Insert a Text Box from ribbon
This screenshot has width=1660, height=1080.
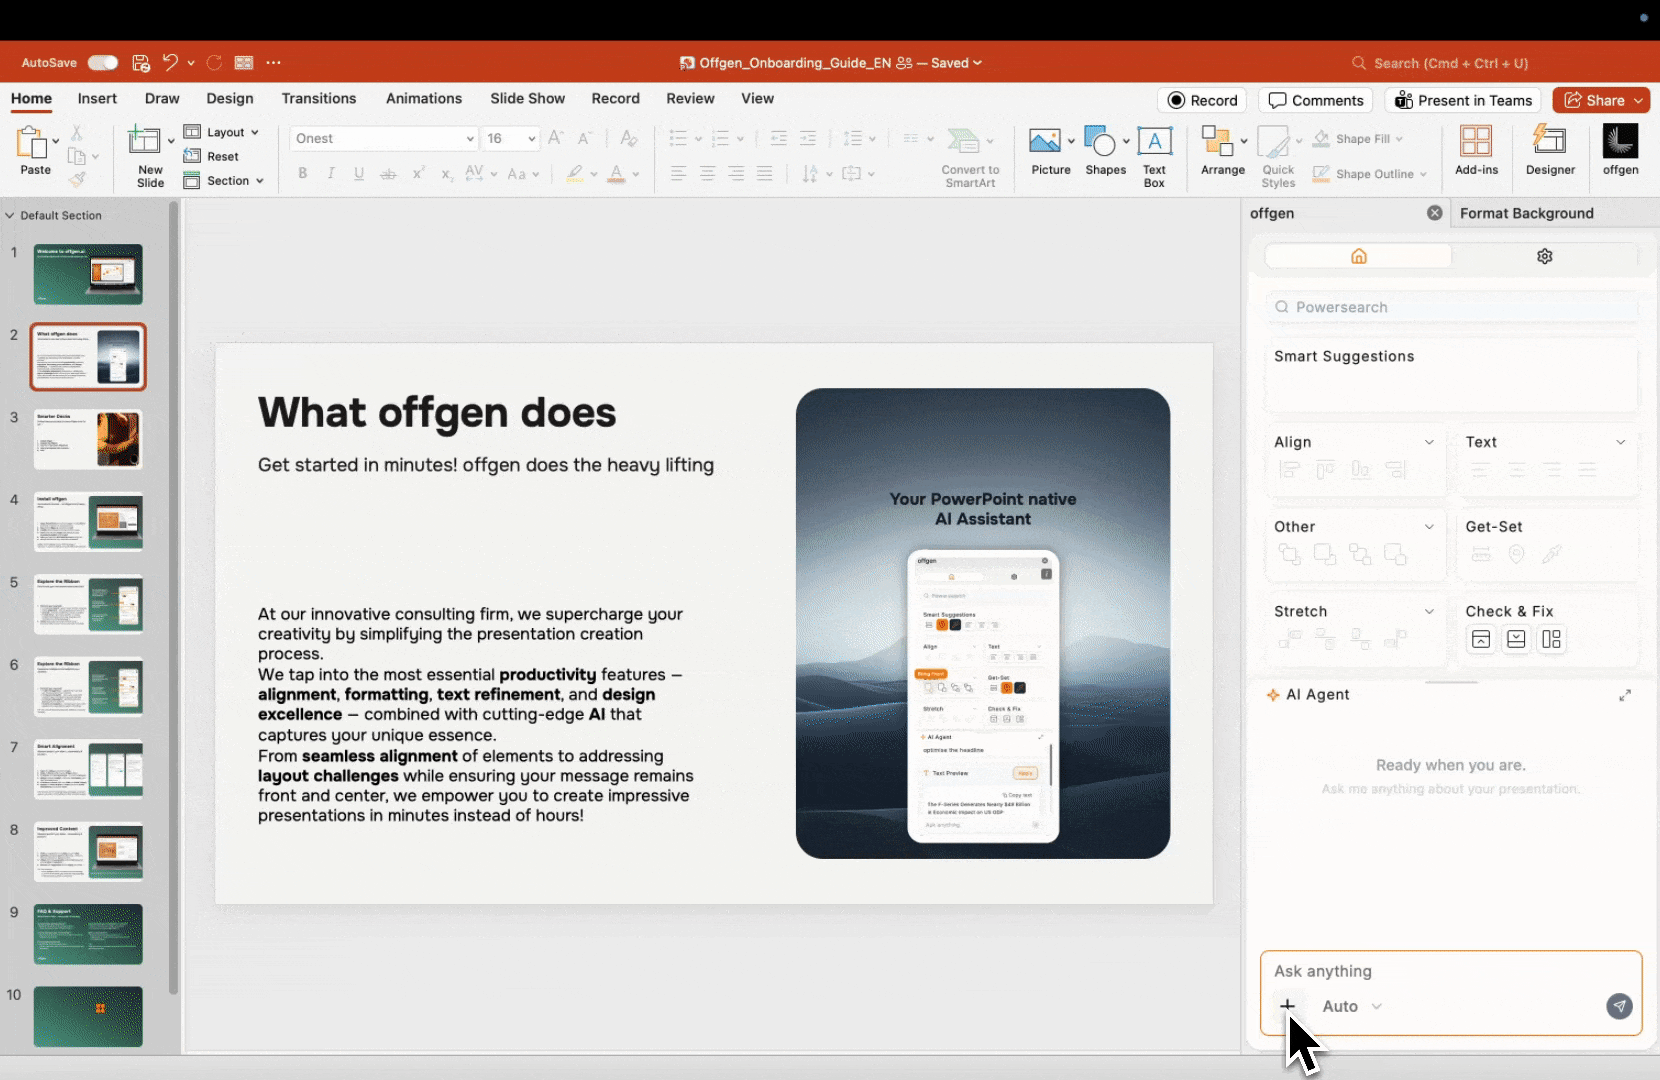pos(1154,155)
